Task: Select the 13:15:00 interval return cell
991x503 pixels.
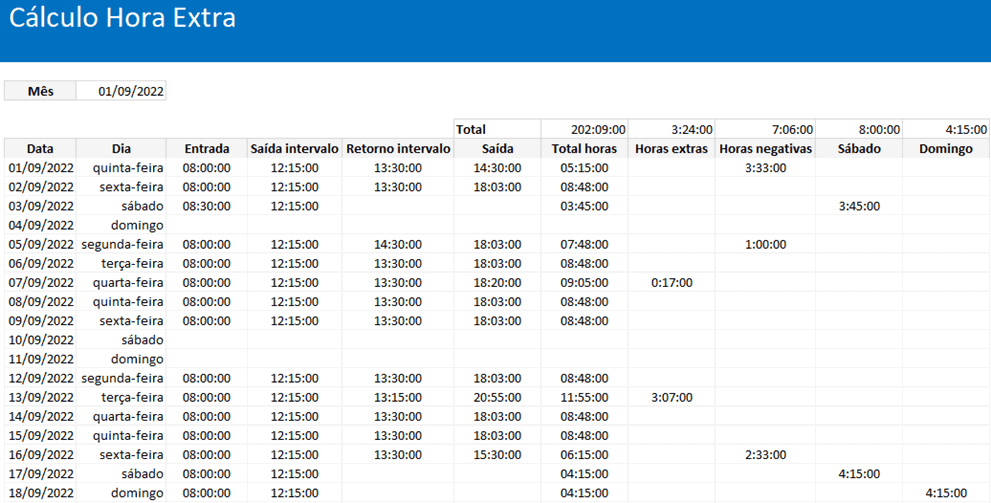Action: click(x=397, y=397)
